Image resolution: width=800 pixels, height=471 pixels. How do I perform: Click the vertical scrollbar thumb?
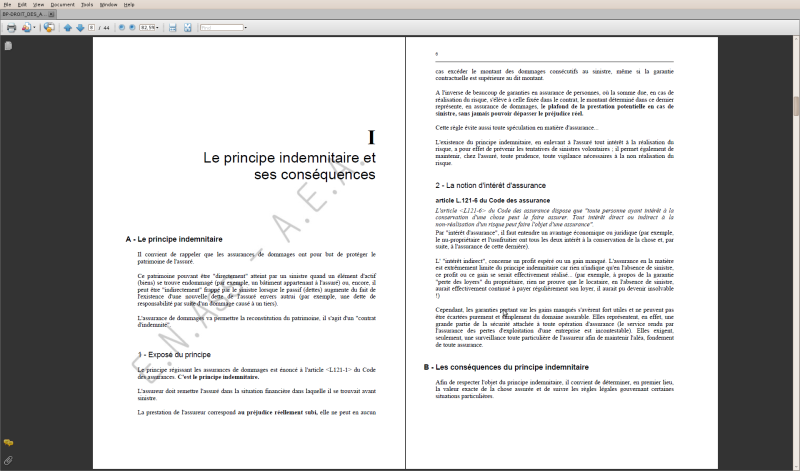(x=796, y=106)
